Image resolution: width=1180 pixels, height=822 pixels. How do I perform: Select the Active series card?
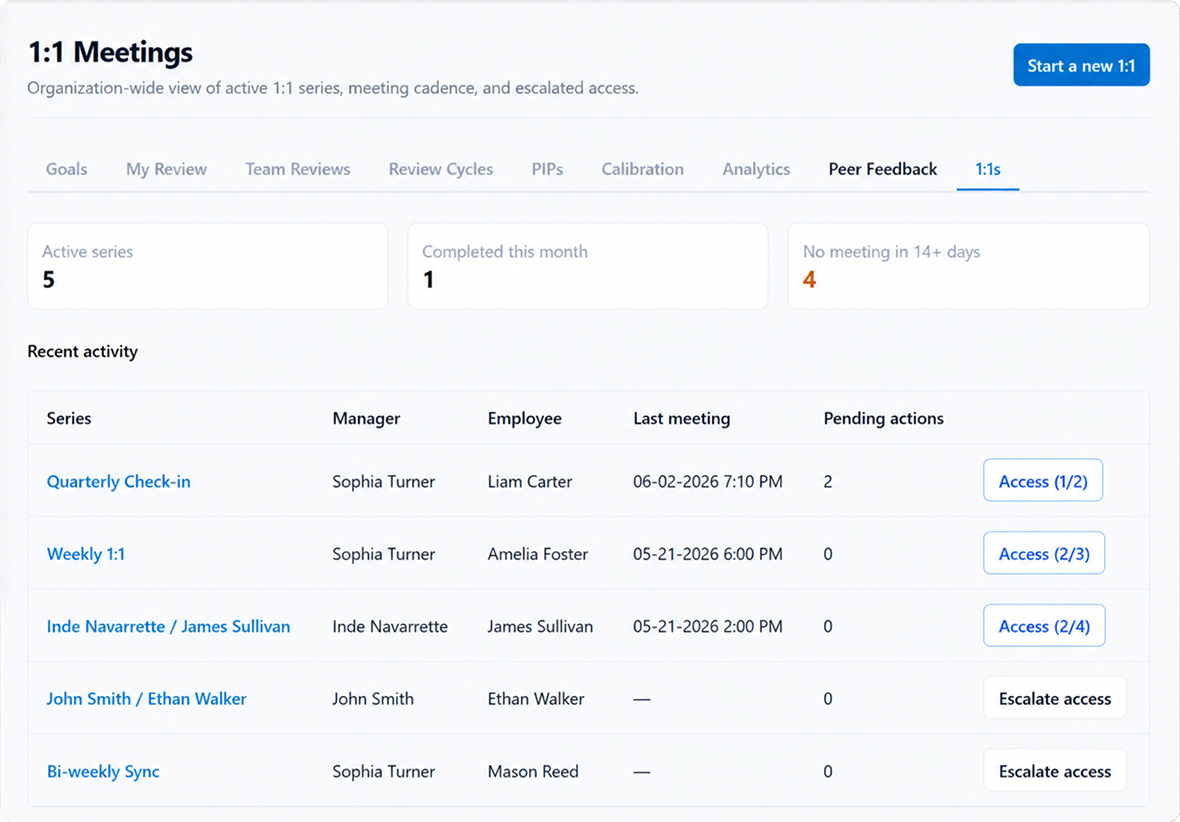(x=208, y=266)
